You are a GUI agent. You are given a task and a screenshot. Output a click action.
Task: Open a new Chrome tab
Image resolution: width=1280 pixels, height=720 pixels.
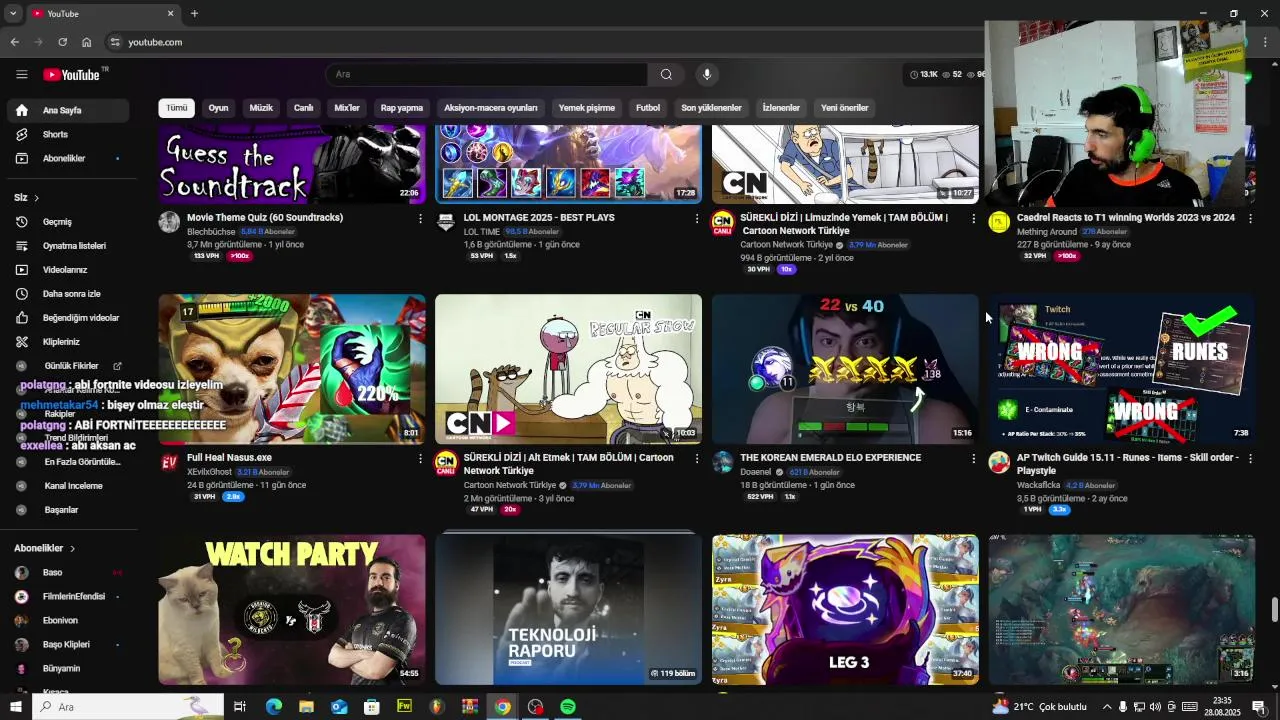194,13
